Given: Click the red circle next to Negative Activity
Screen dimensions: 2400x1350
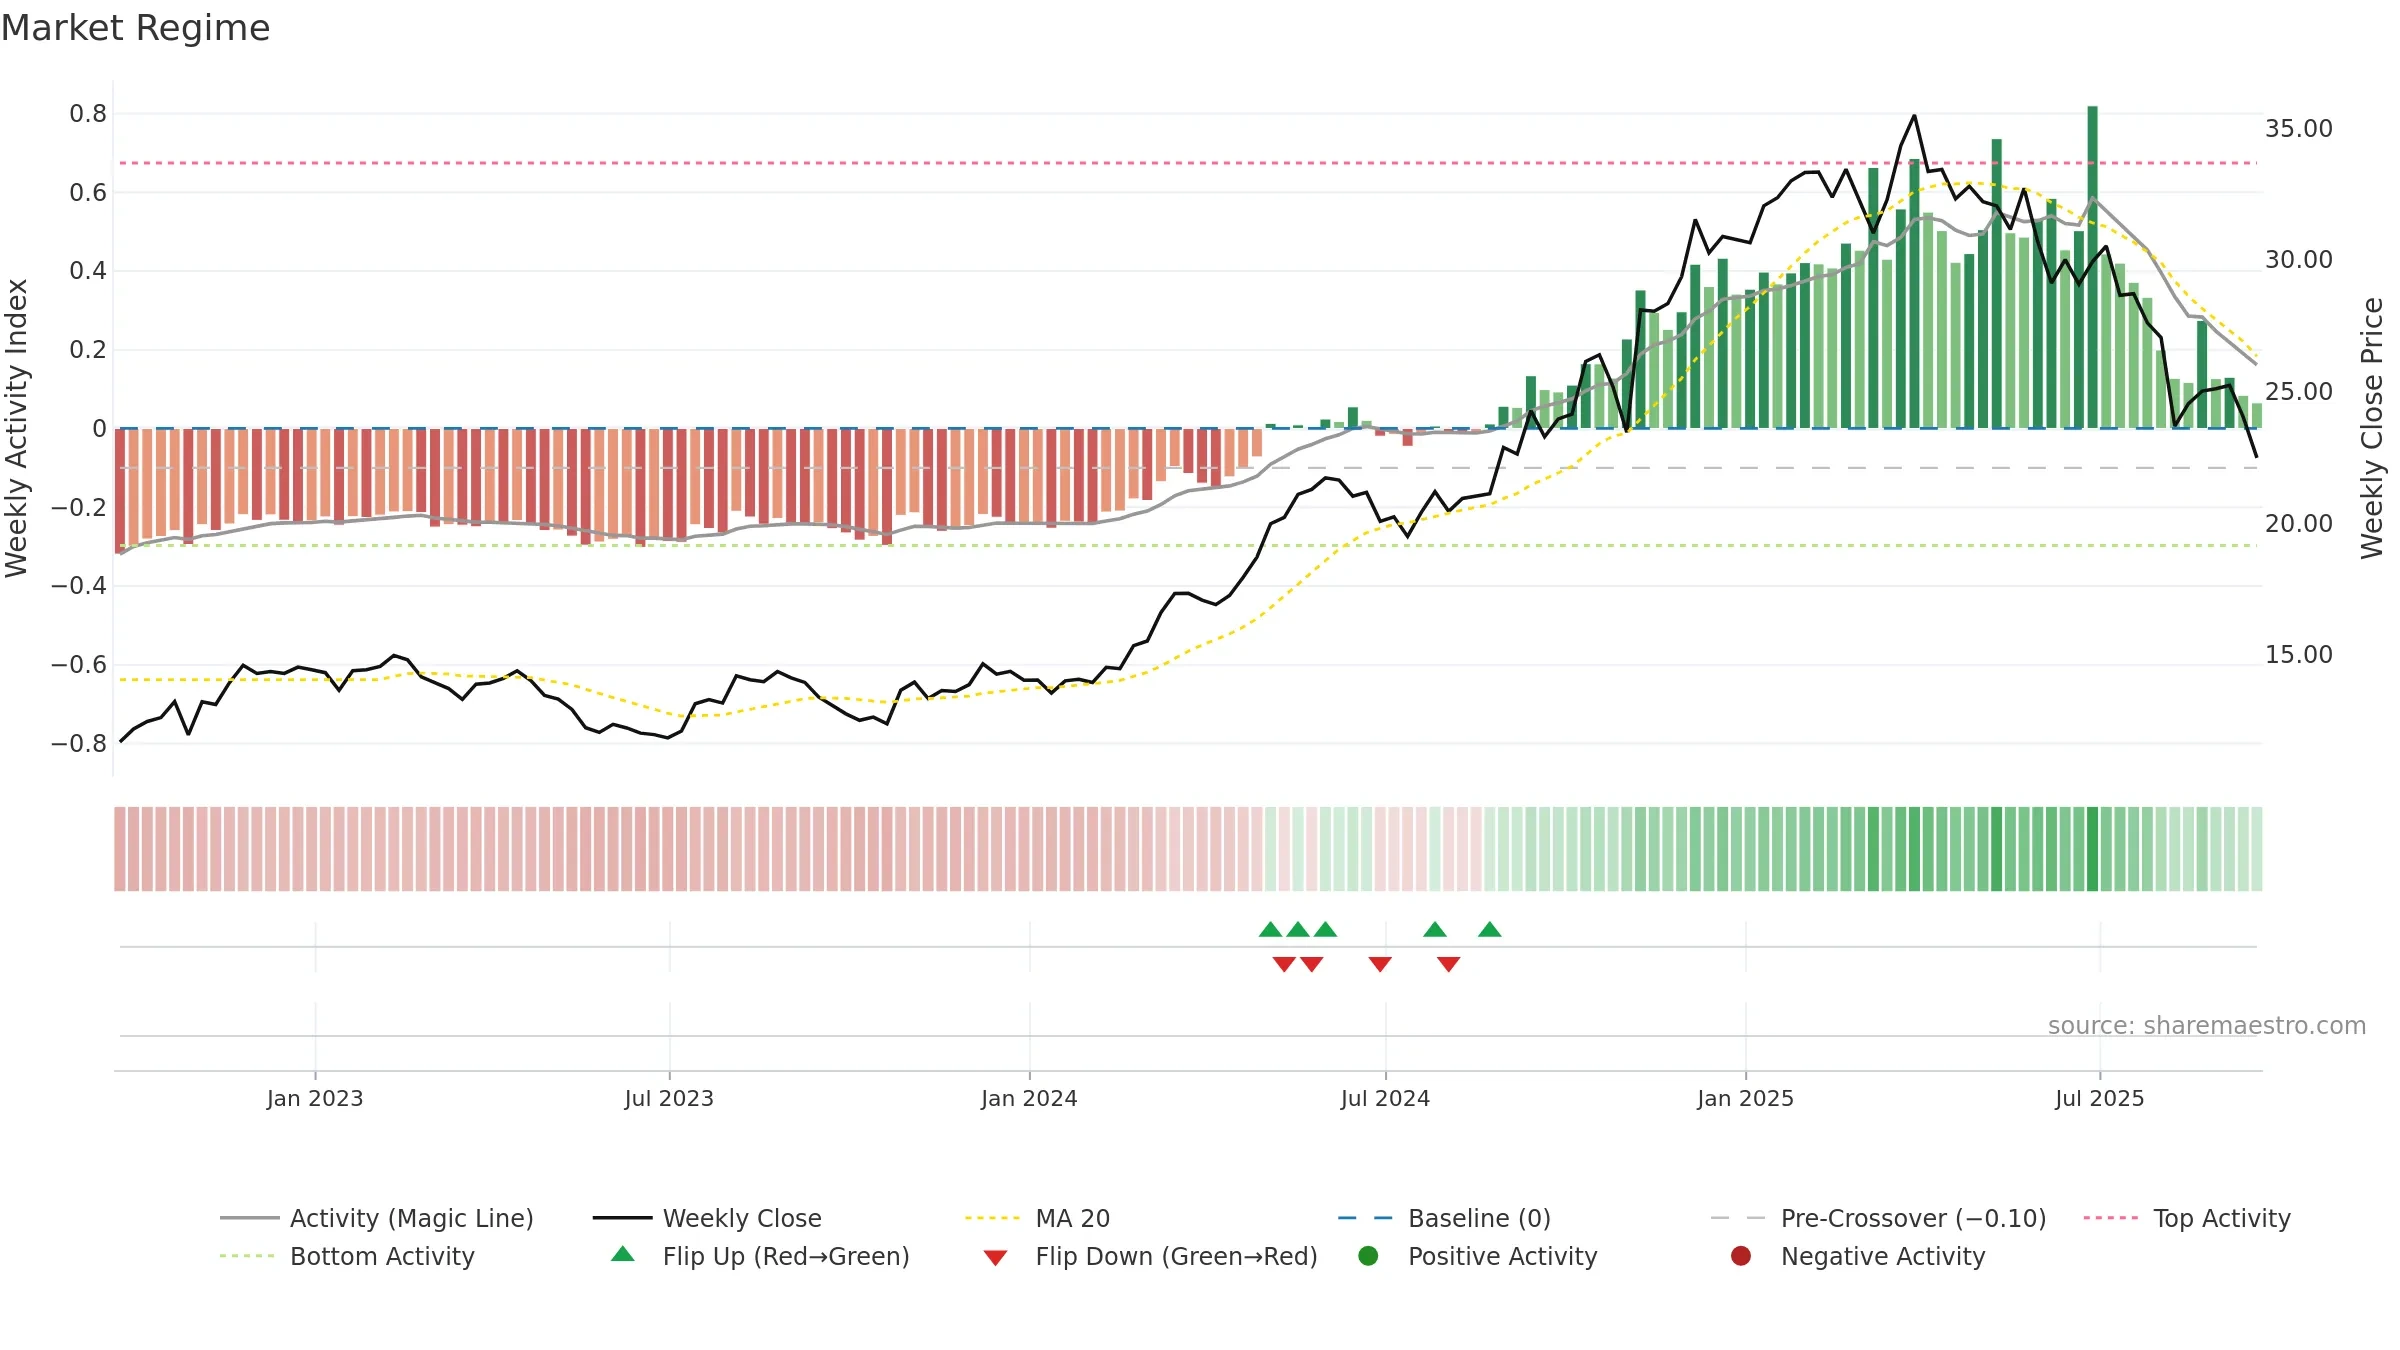Looking at the screenshot, I should [1741, 1256].
